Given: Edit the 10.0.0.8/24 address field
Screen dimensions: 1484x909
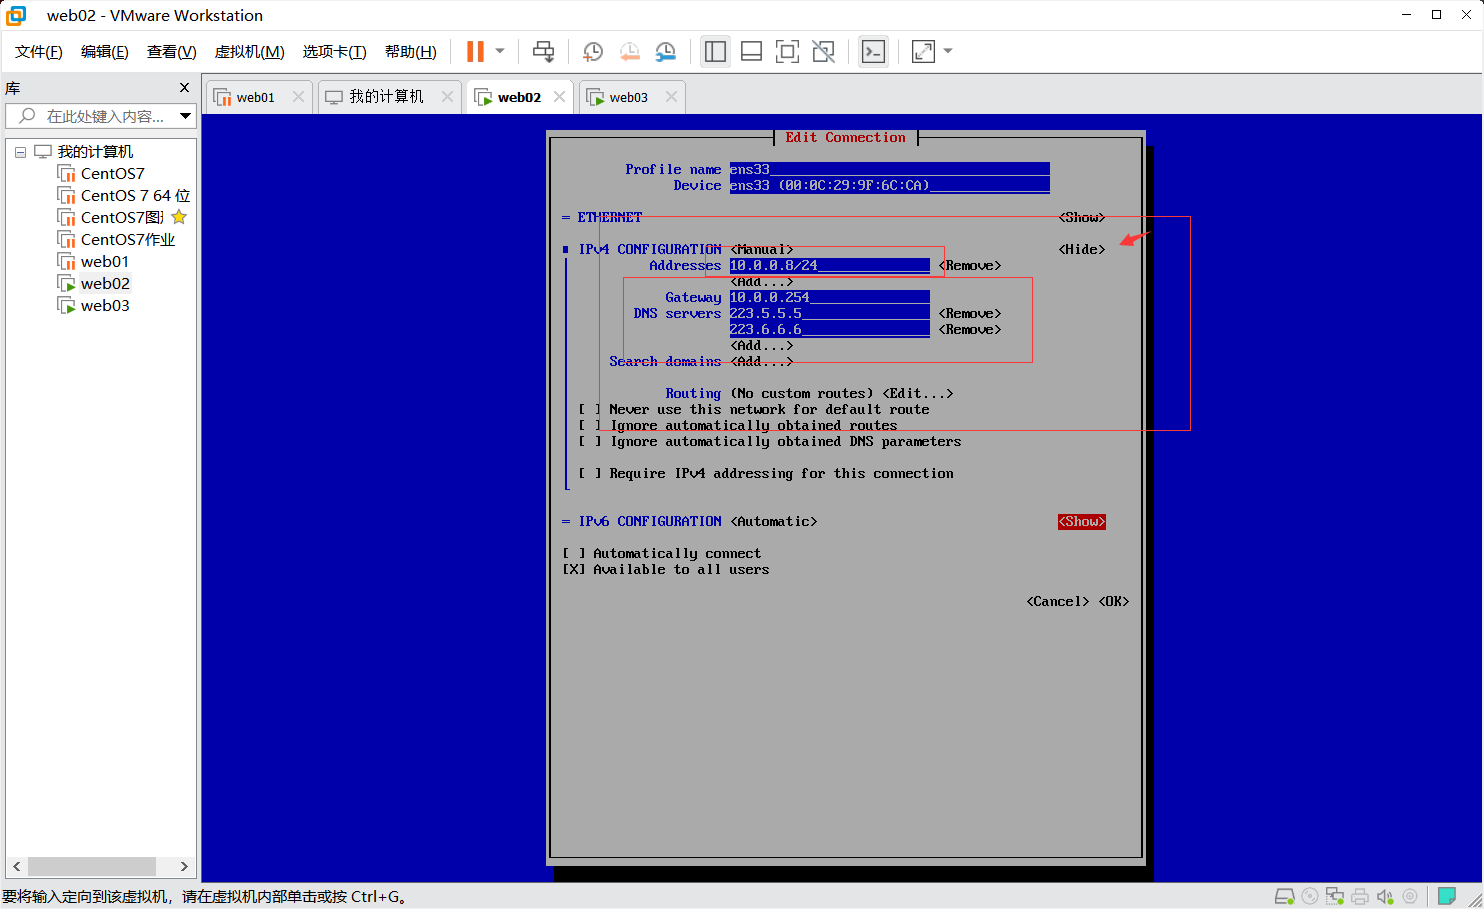Looking at the screenshot, I should pos(829,265).
